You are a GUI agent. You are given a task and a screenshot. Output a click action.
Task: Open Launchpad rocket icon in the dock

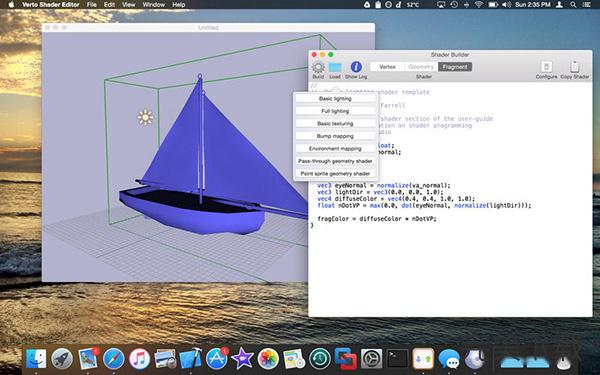[x=62, y=359]
